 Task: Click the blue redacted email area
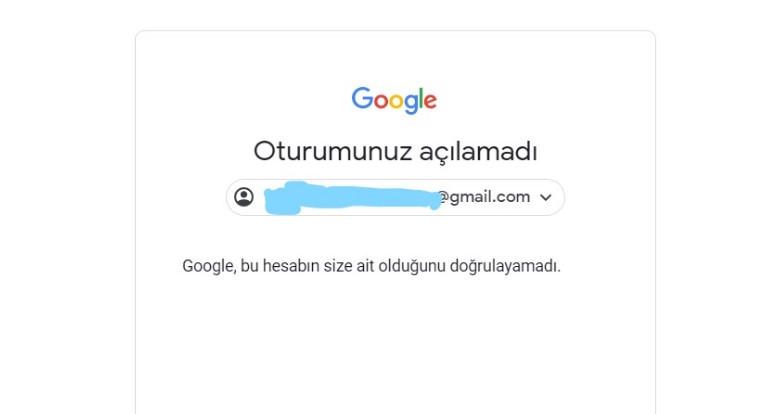click(352, 198)
